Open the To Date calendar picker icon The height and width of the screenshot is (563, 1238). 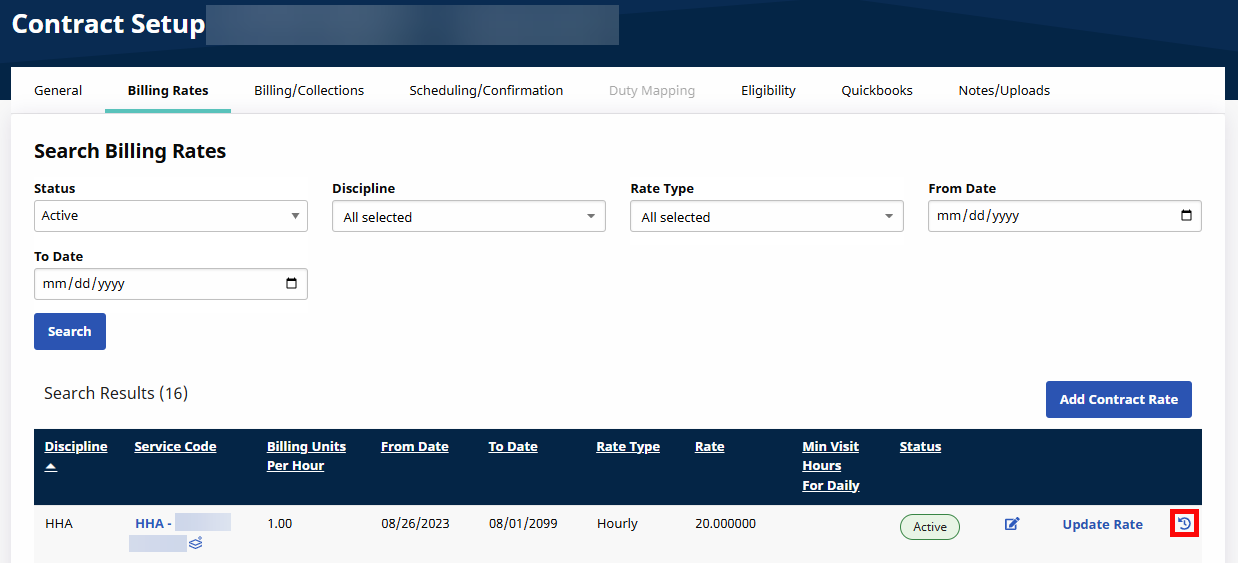pyautogui.click(x=292, y=283)
